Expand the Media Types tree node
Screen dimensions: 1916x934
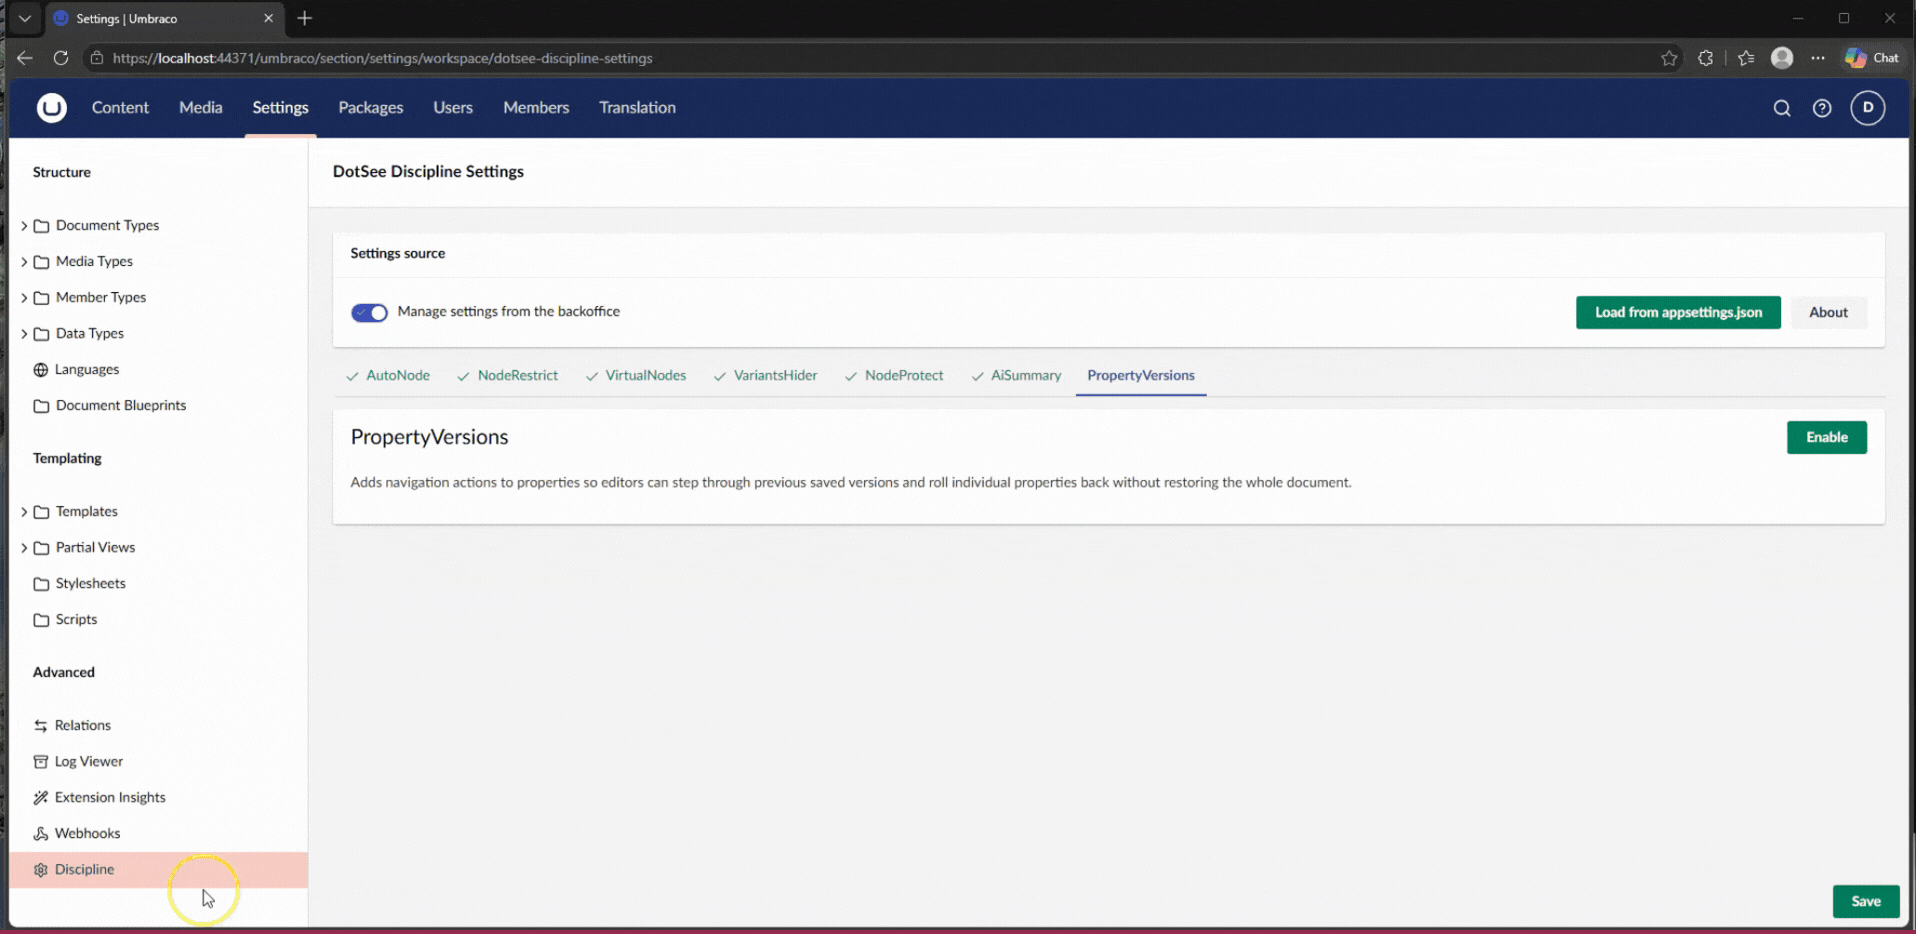tap(24, 262)
